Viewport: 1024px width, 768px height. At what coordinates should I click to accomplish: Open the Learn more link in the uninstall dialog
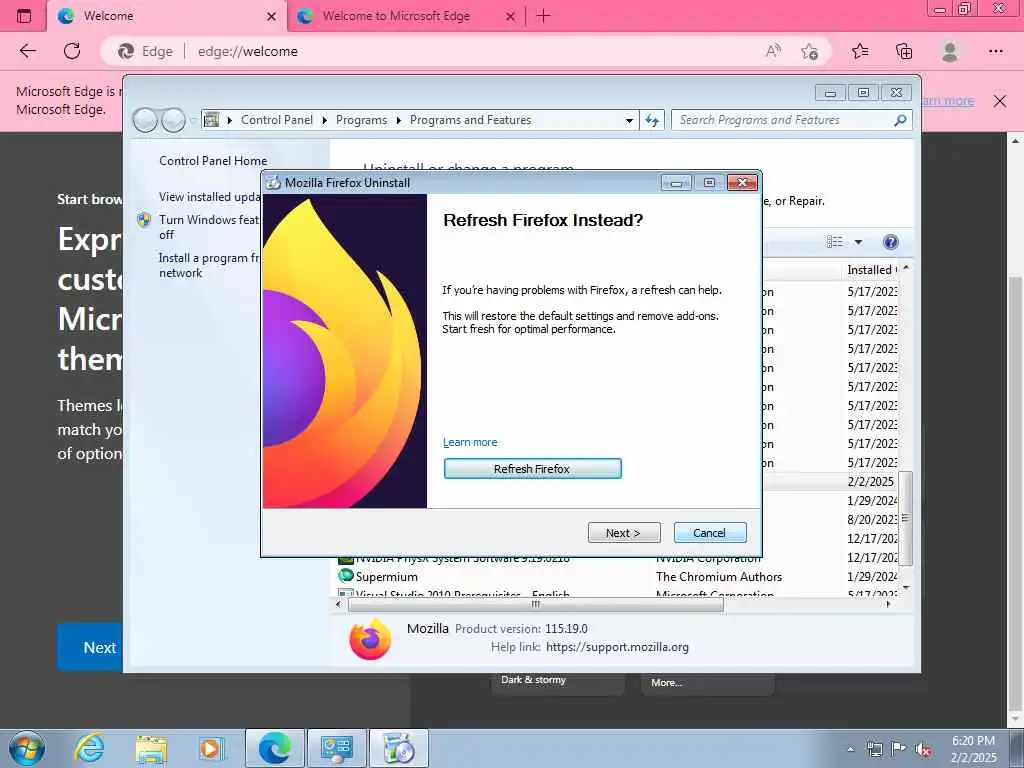pos(470,442)
